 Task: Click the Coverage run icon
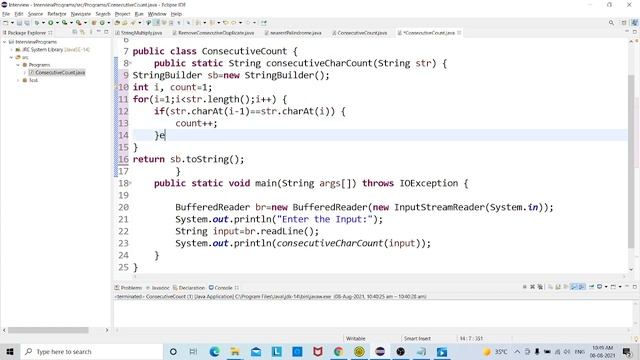64,23
